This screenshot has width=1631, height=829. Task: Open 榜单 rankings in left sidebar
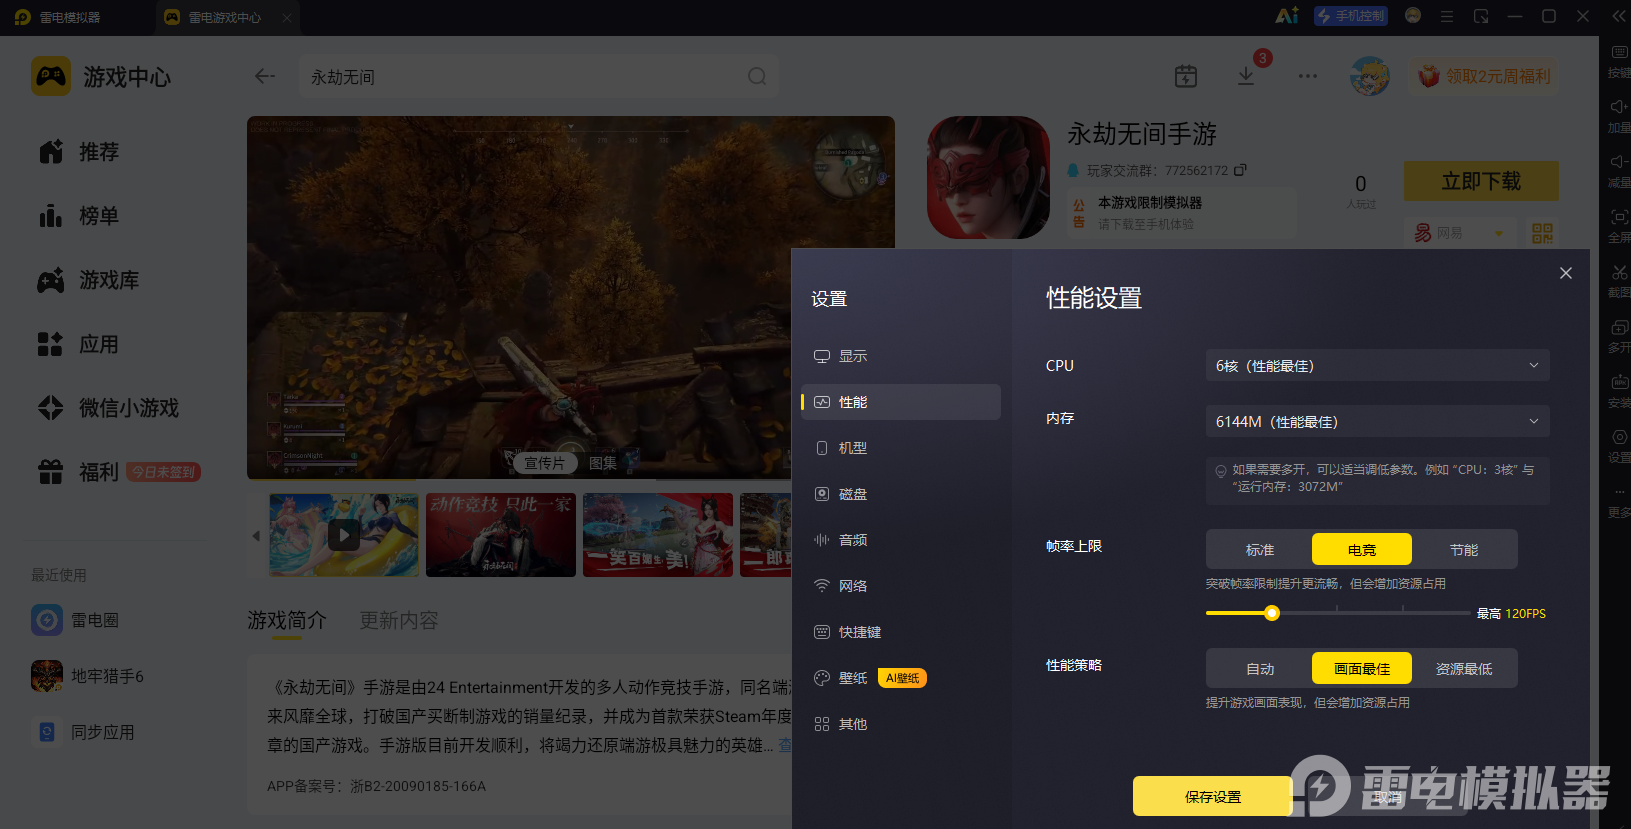point(79,216)
